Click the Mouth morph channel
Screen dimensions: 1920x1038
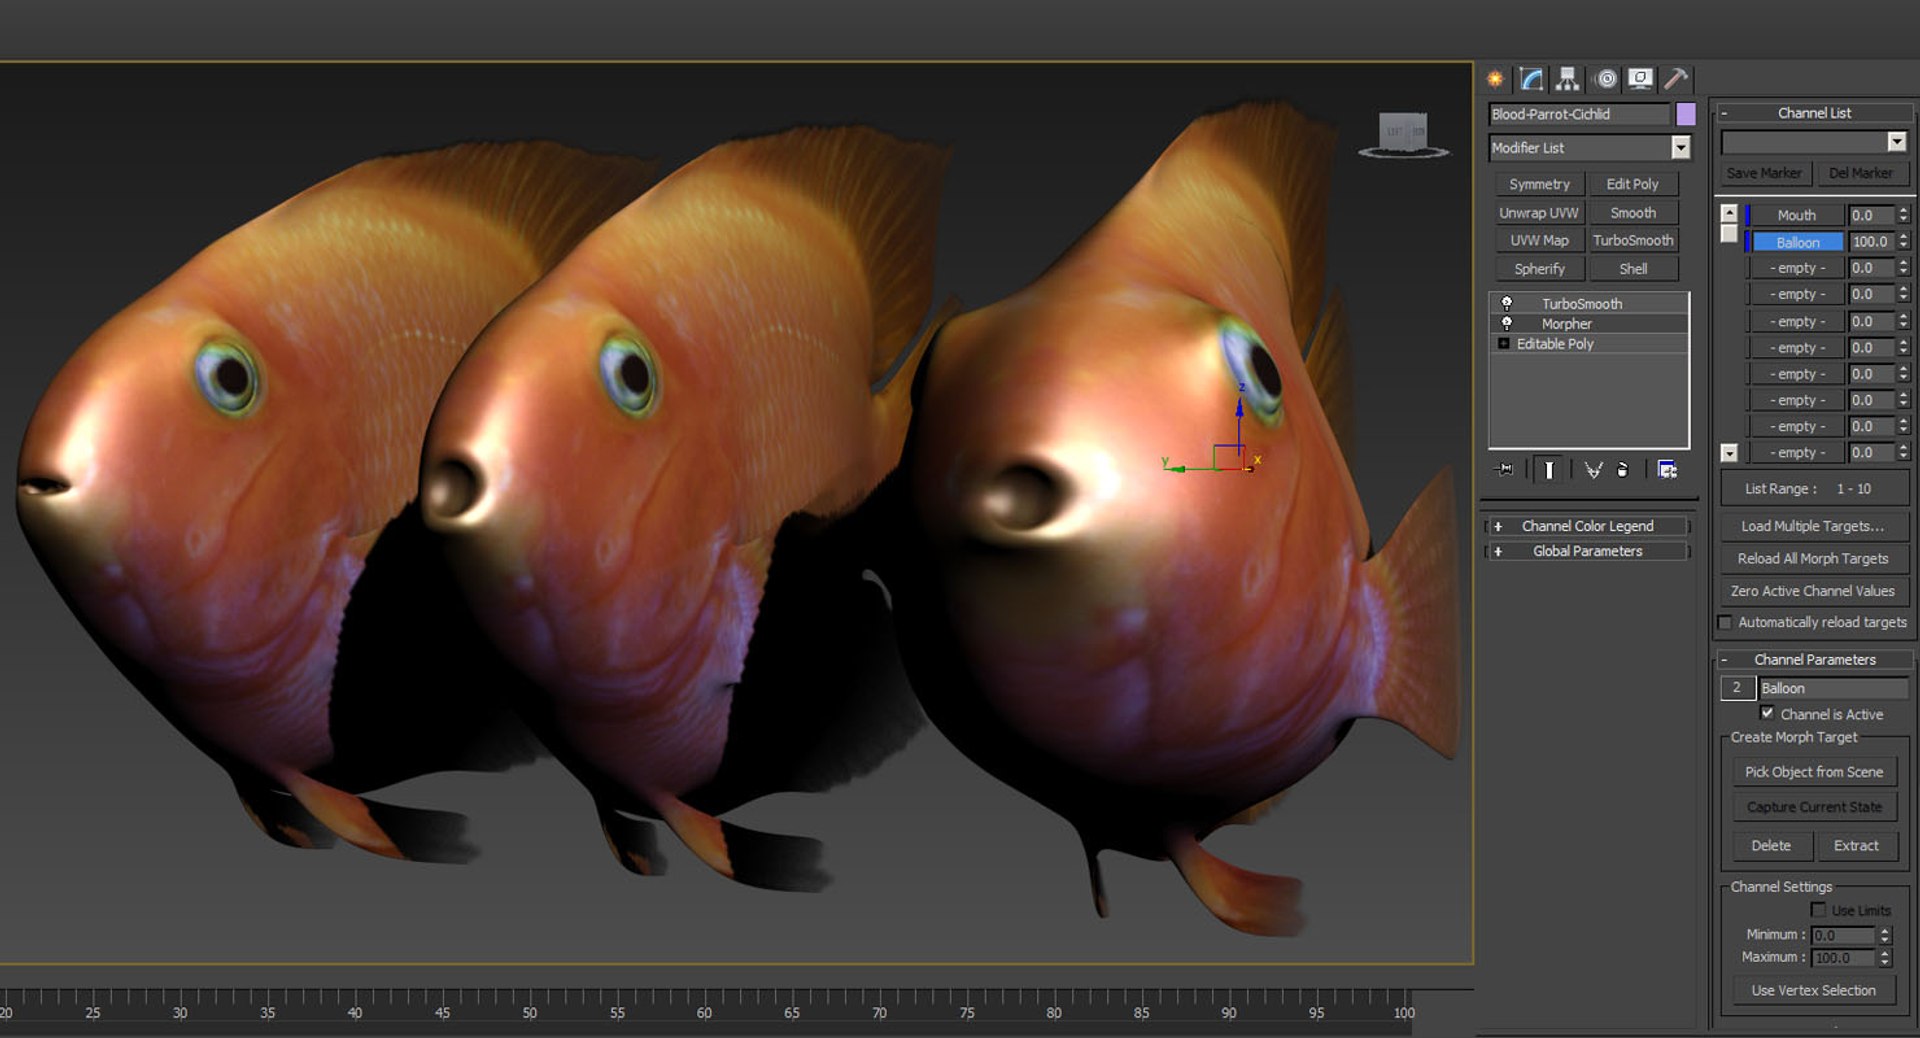[1797, 215]
